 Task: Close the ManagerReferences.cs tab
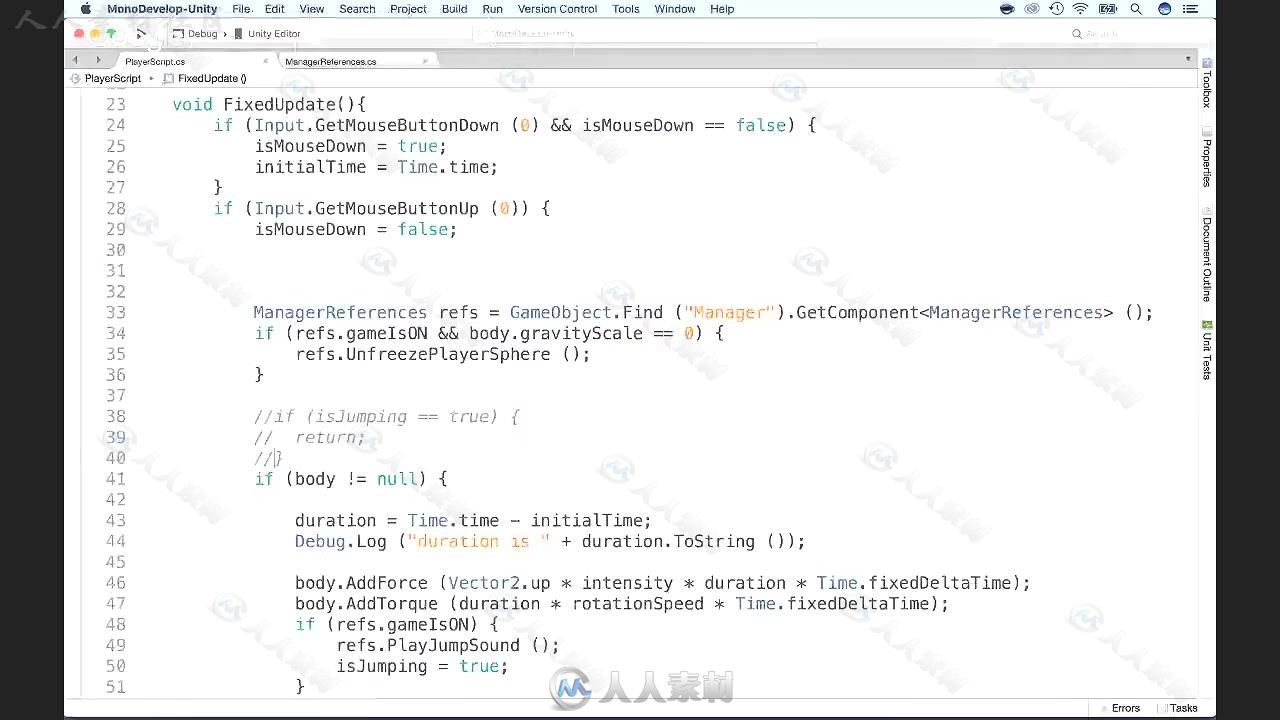[425, 61]
